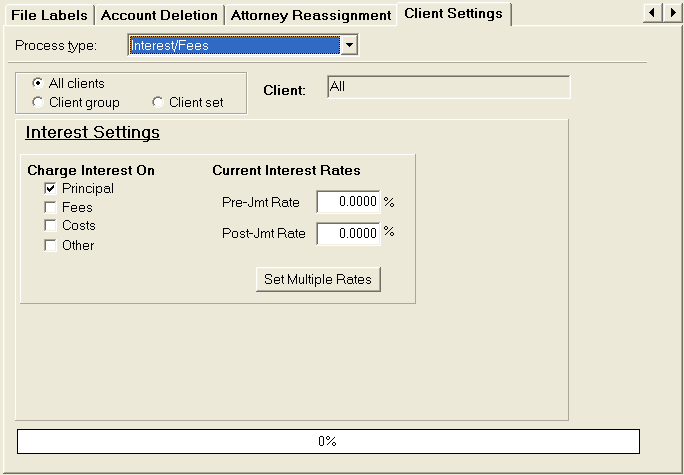Choose the Client group radio option
The image size is (684, 475).
tap(38, 103)
